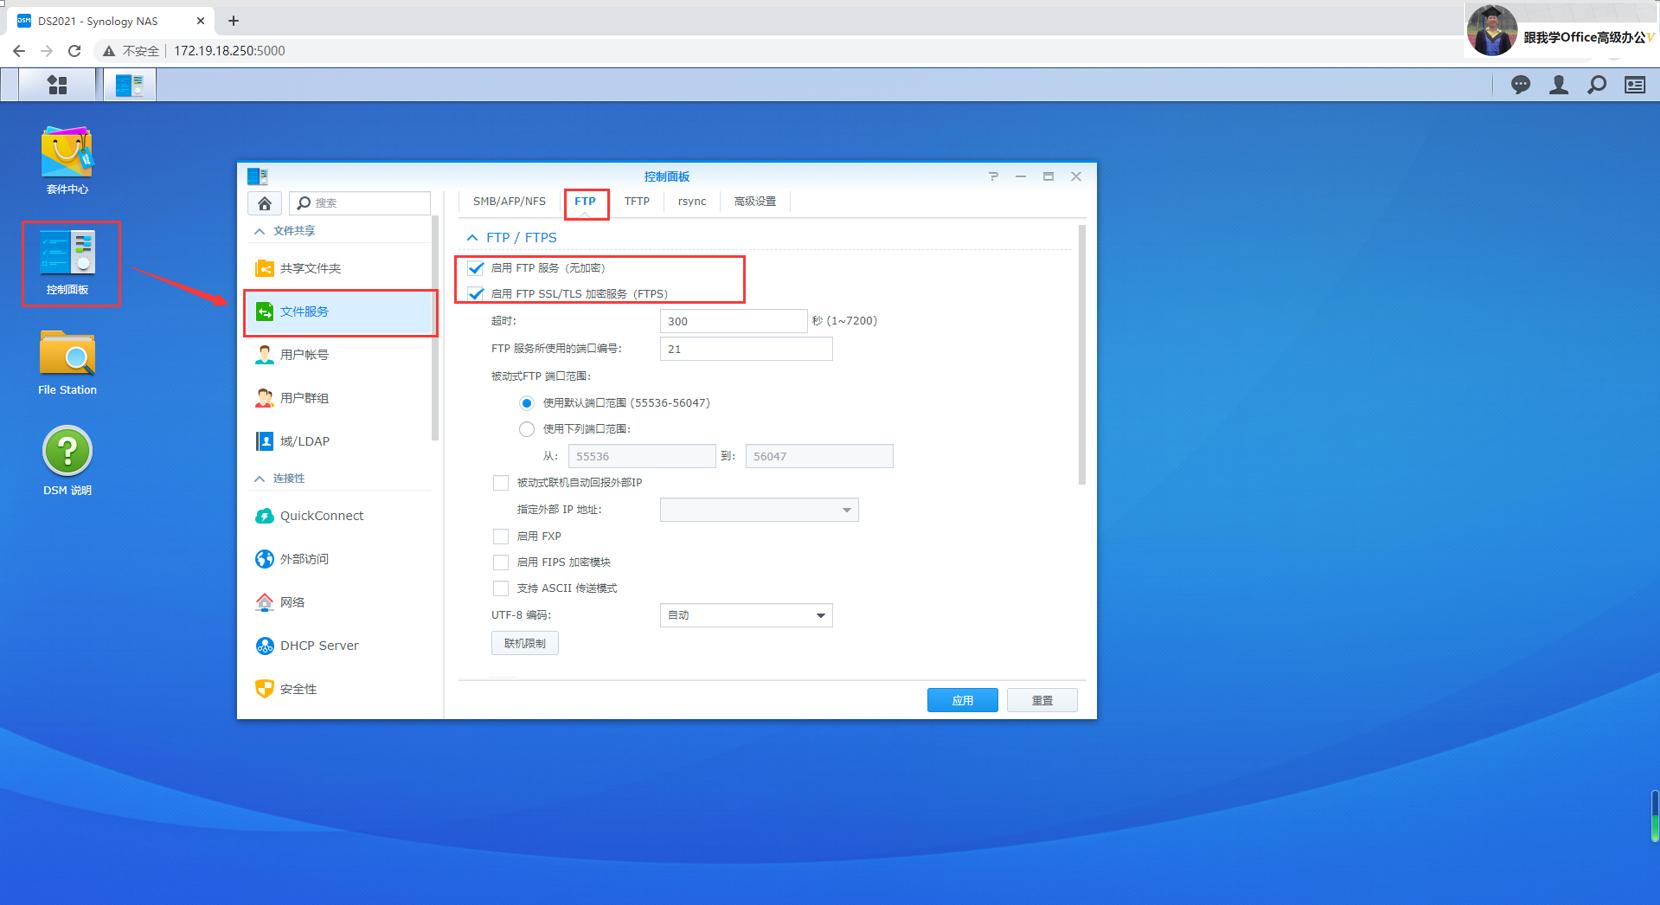The image size is (1660, 905).
Task: Open the notifications chat bubble icon
Action: [x=1520, y=85]
